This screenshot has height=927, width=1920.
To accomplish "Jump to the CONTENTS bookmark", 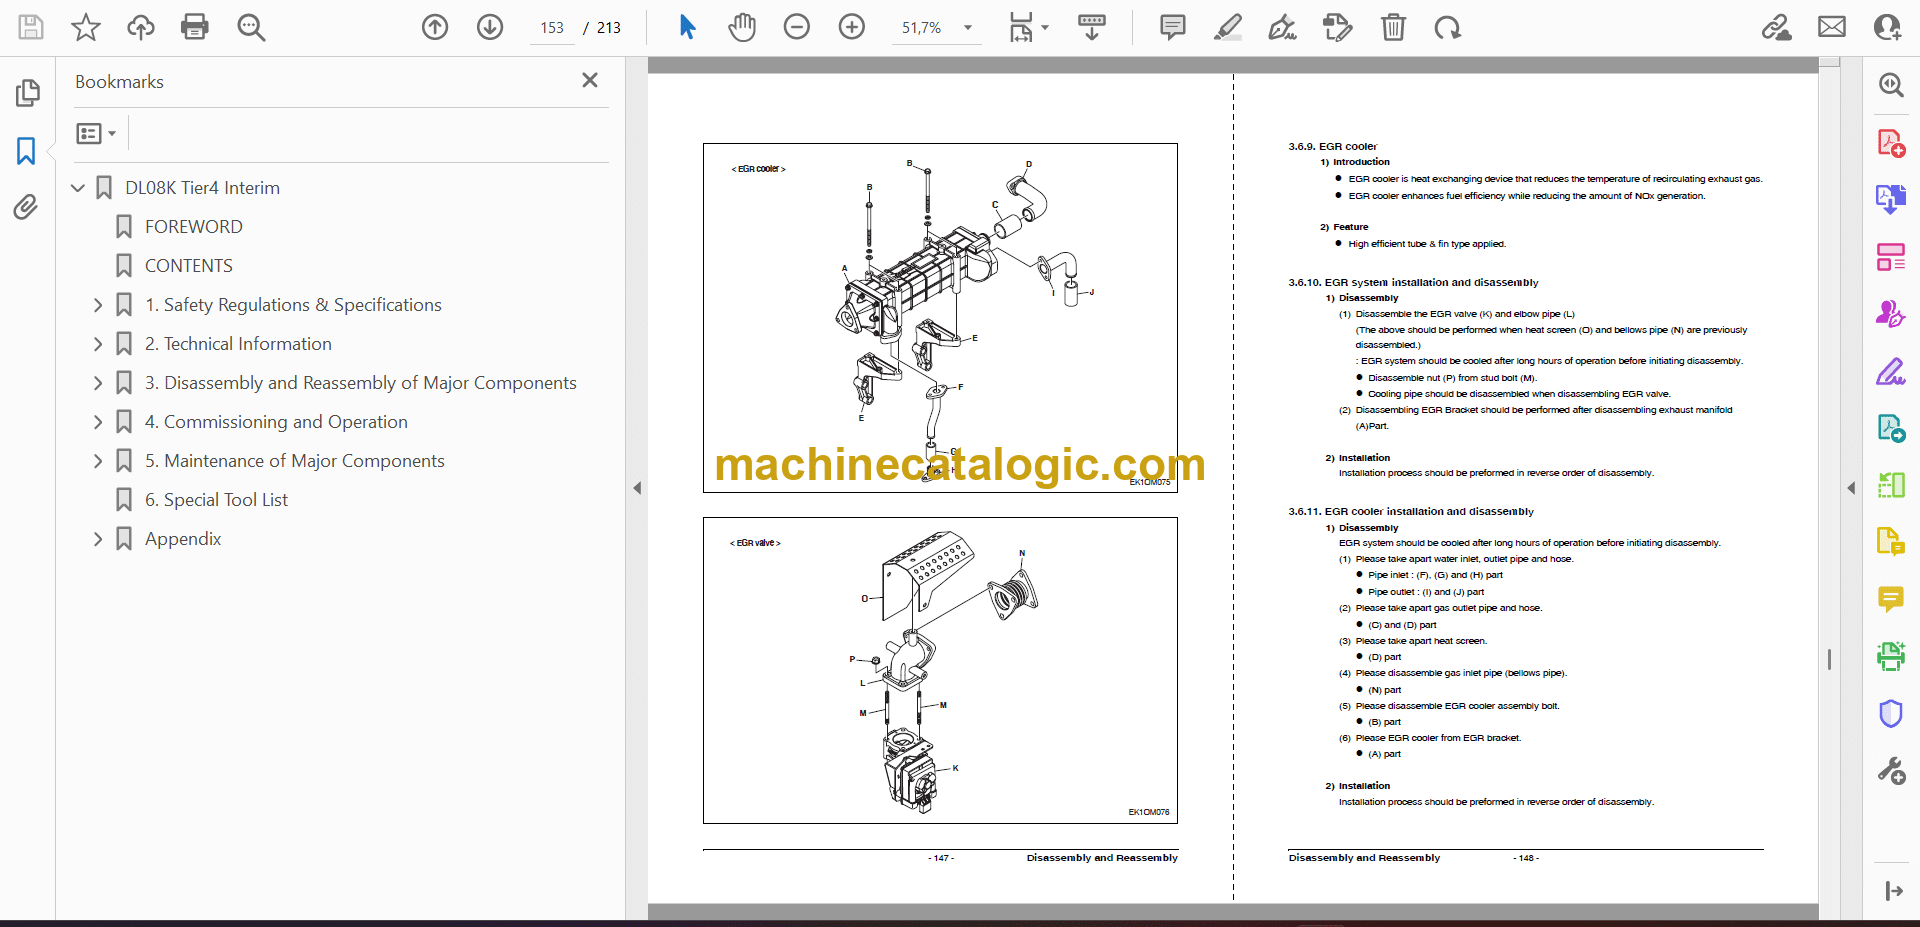I will tap(188, 266).
